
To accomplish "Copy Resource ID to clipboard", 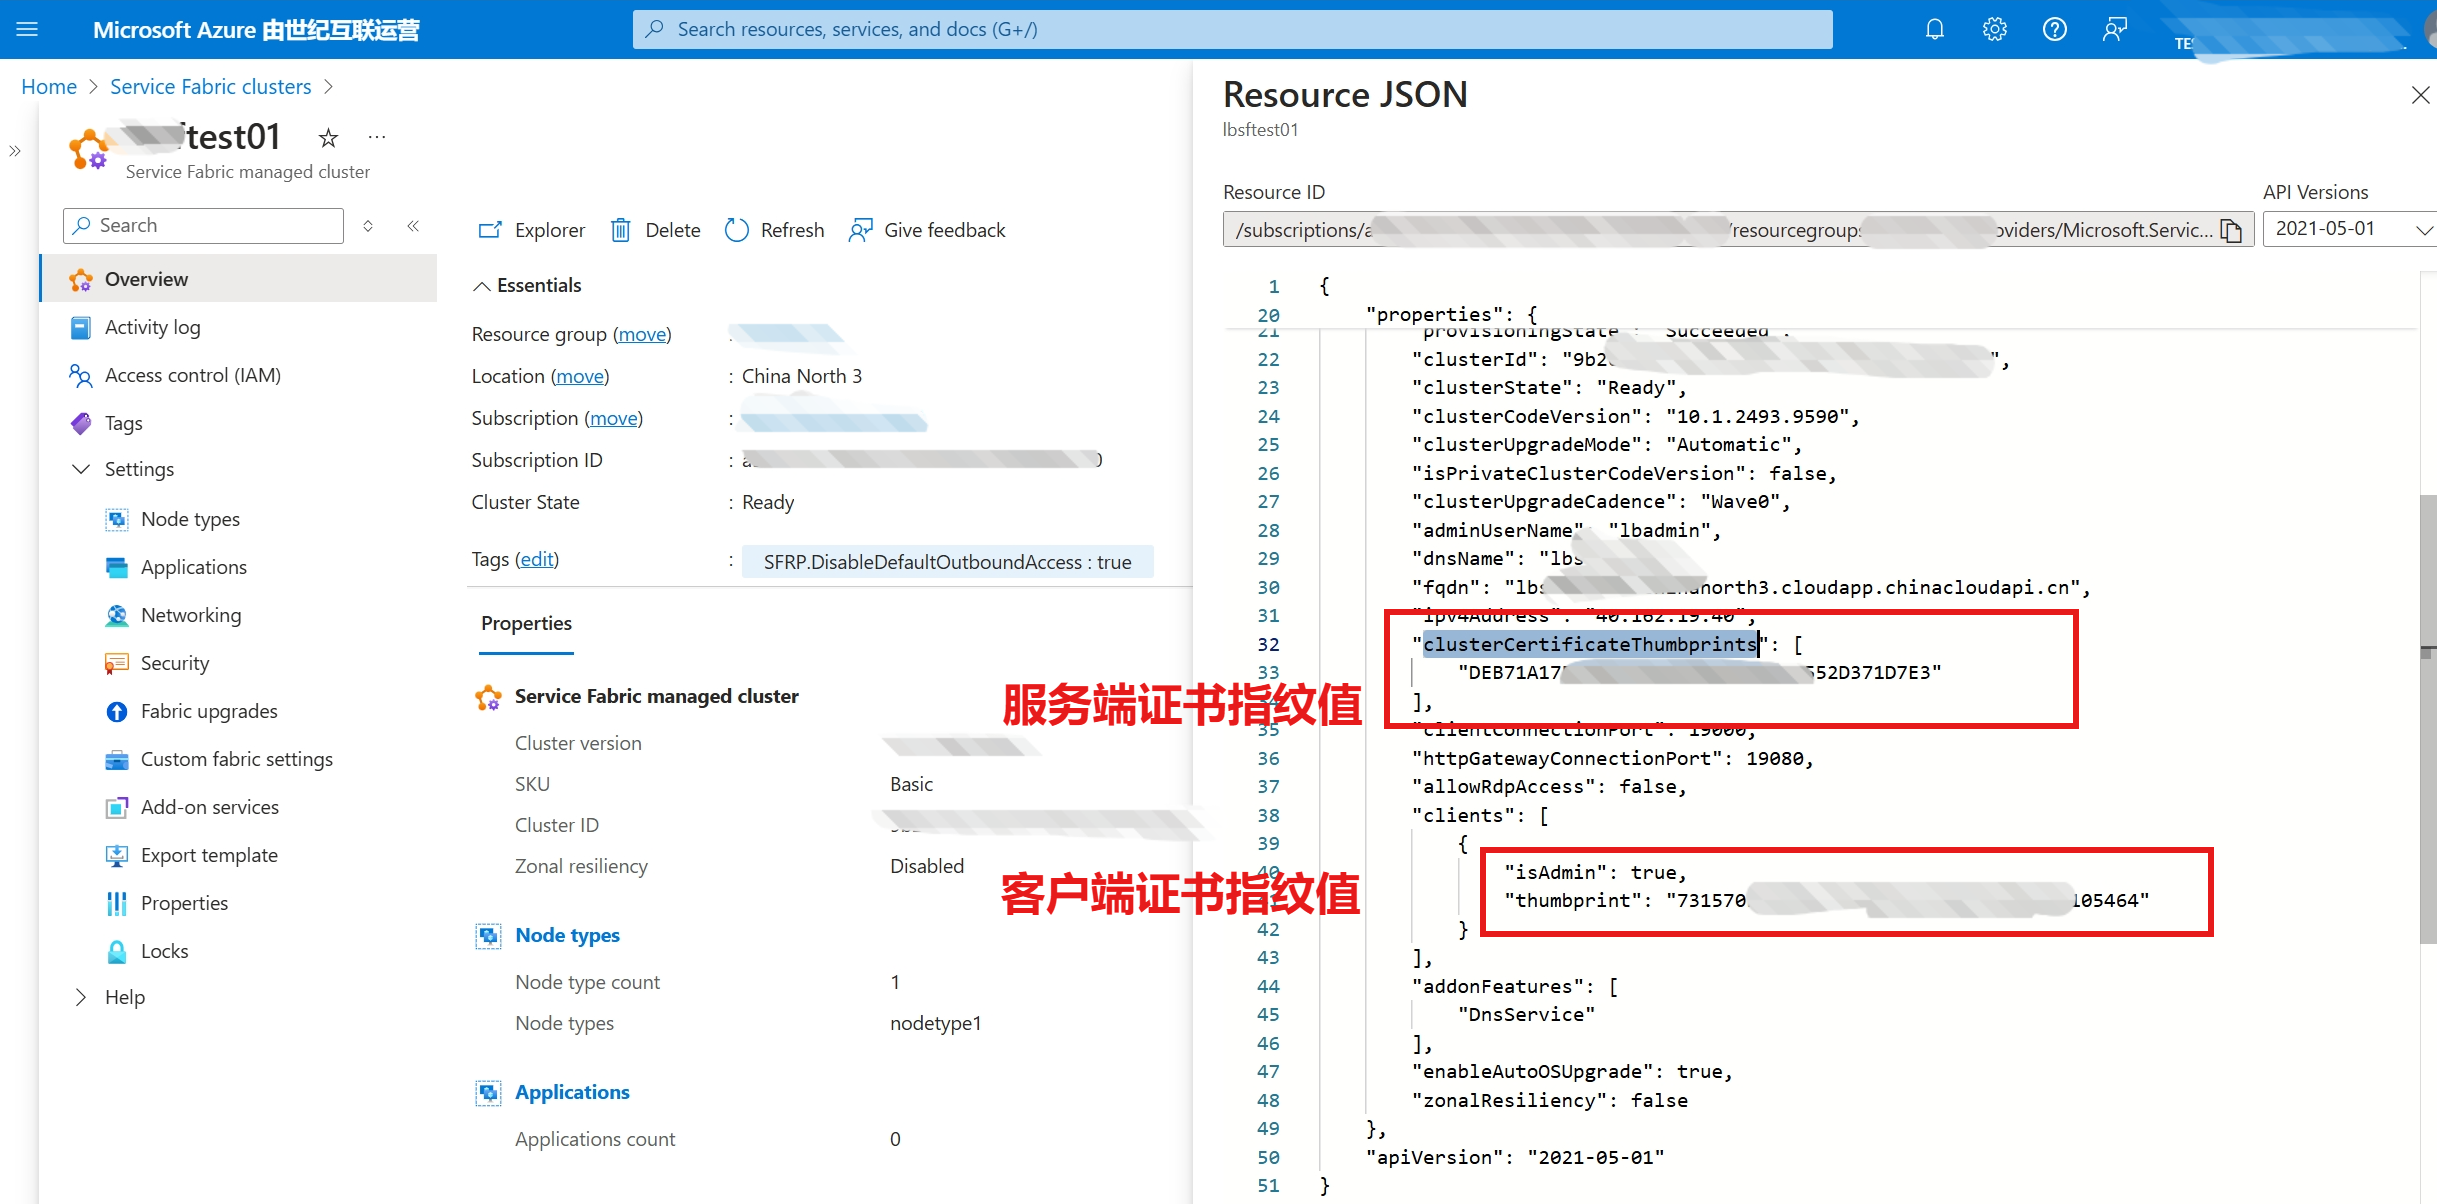I will coord(2231,230).
